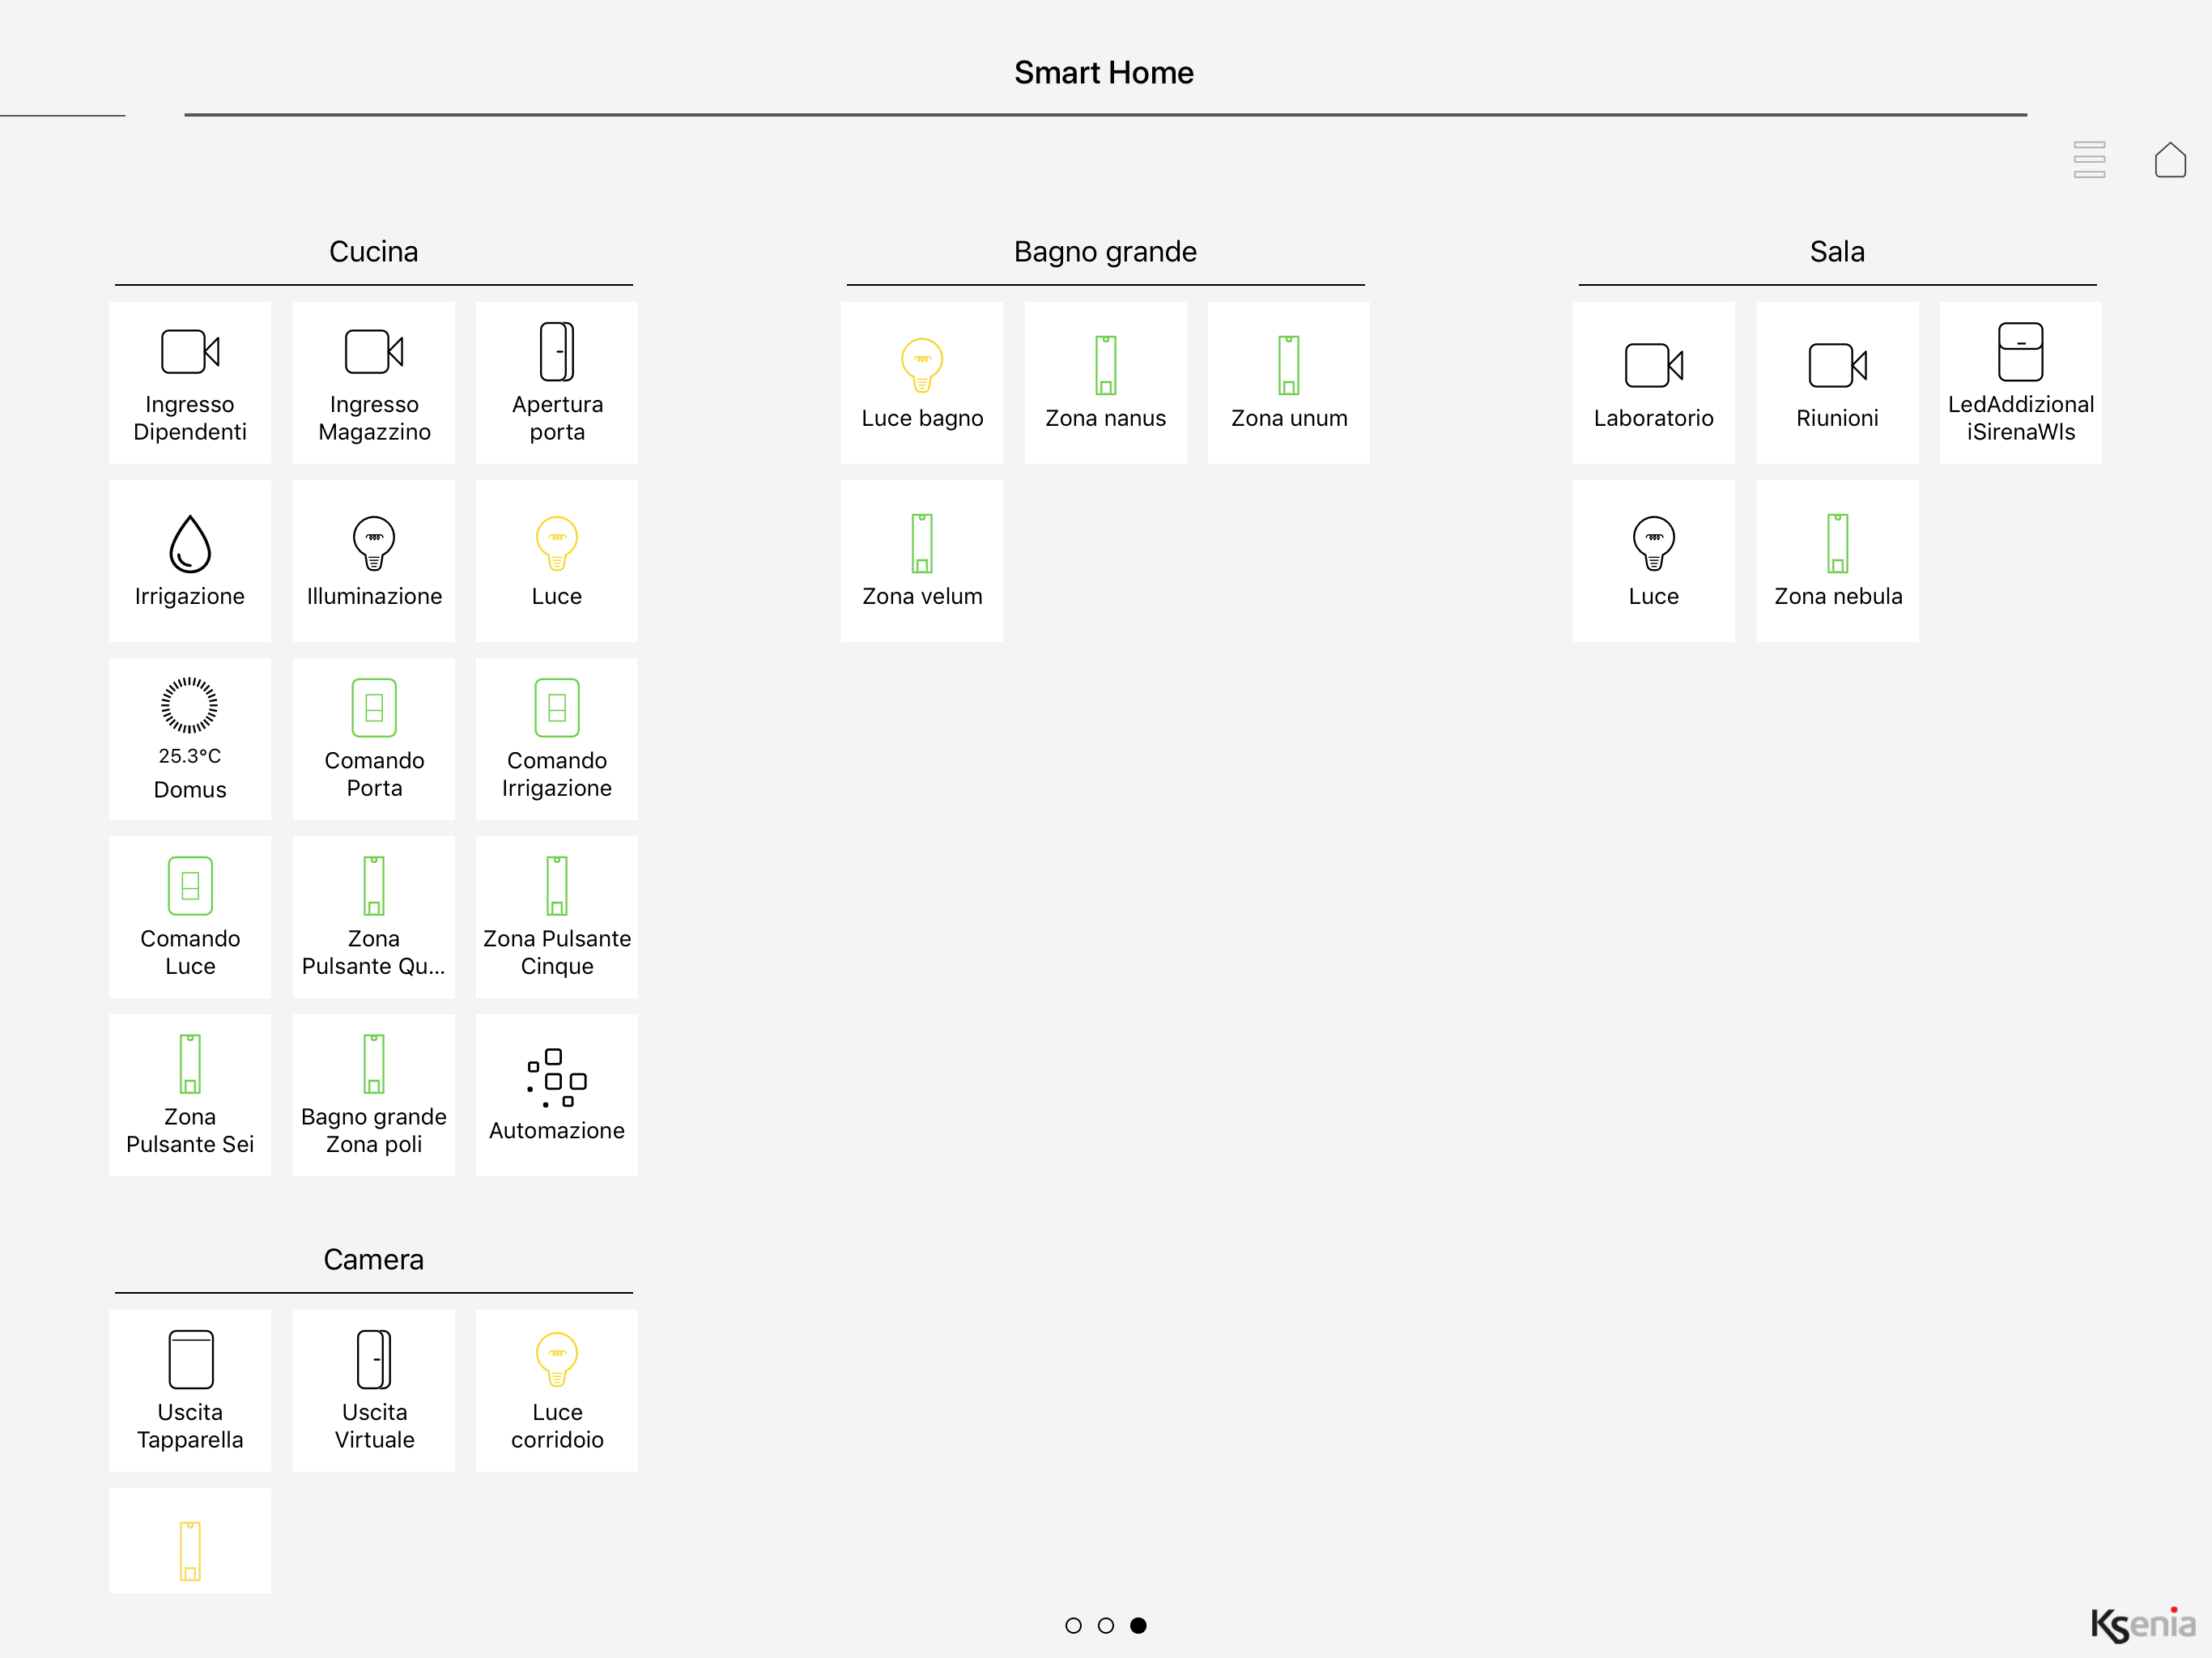Open the list menu icon at top right
The height and width of the screenshot is (1658, 2212).
2089,160
